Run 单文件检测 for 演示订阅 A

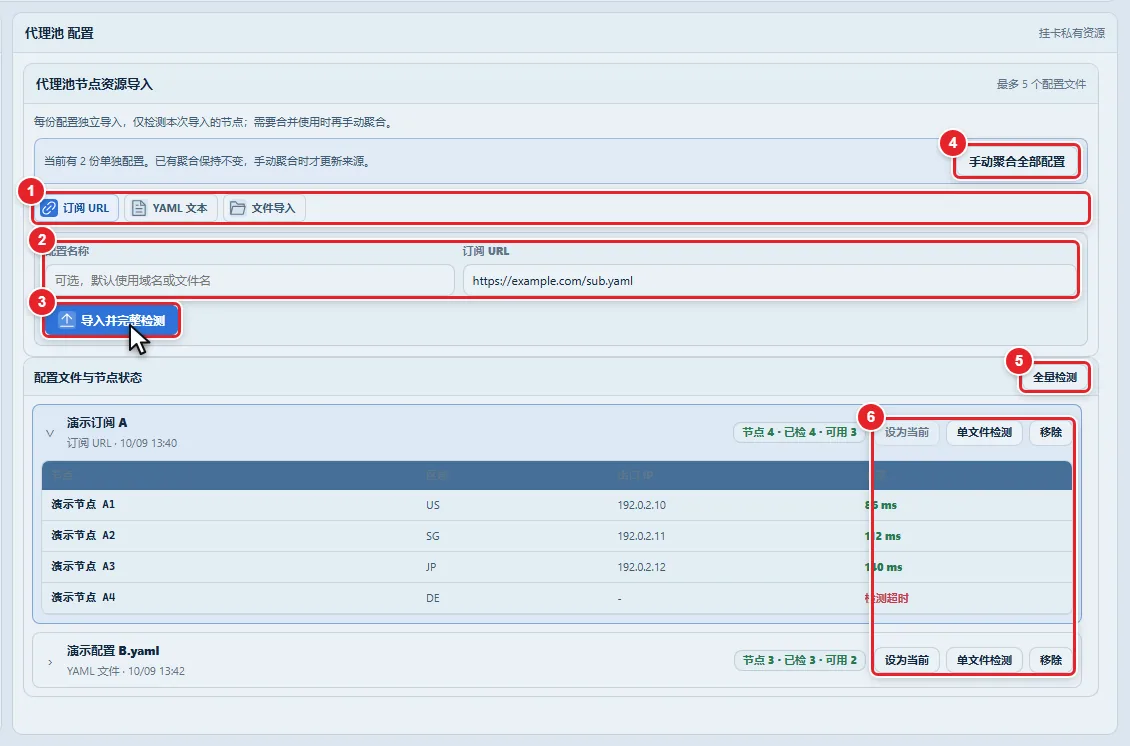click(984, 432)
